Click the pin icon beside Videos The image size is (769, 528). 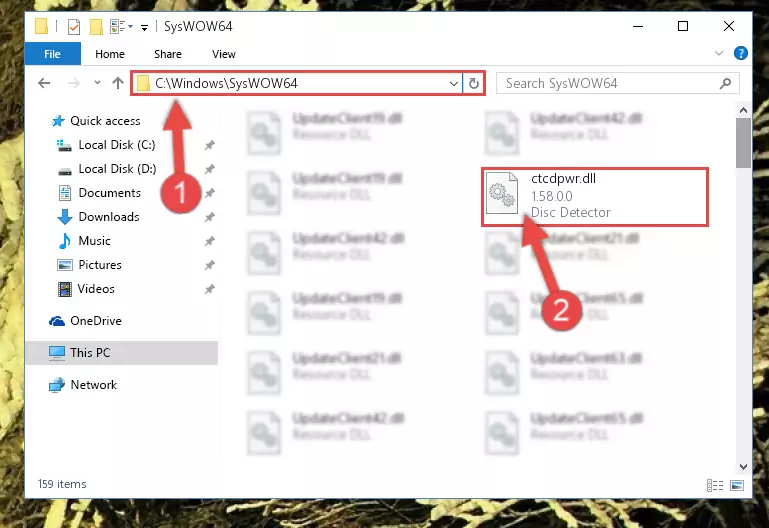pyautogui.click(x=209, y=289)
